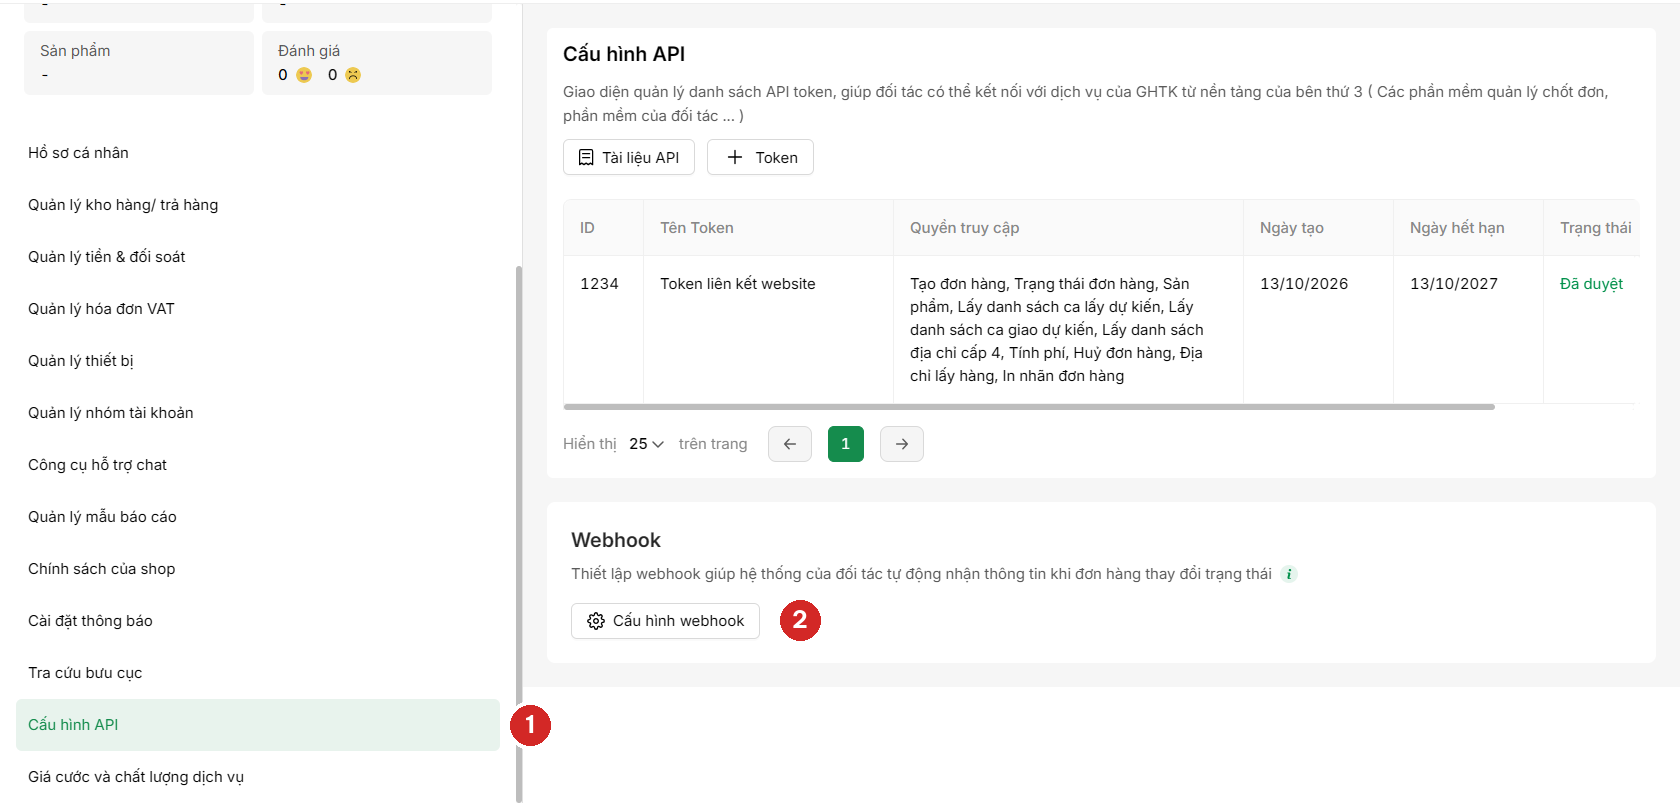Go to previous page arrow
Image resolution: width=1680 pixels, height=803 pixels.
click(790, 444)
